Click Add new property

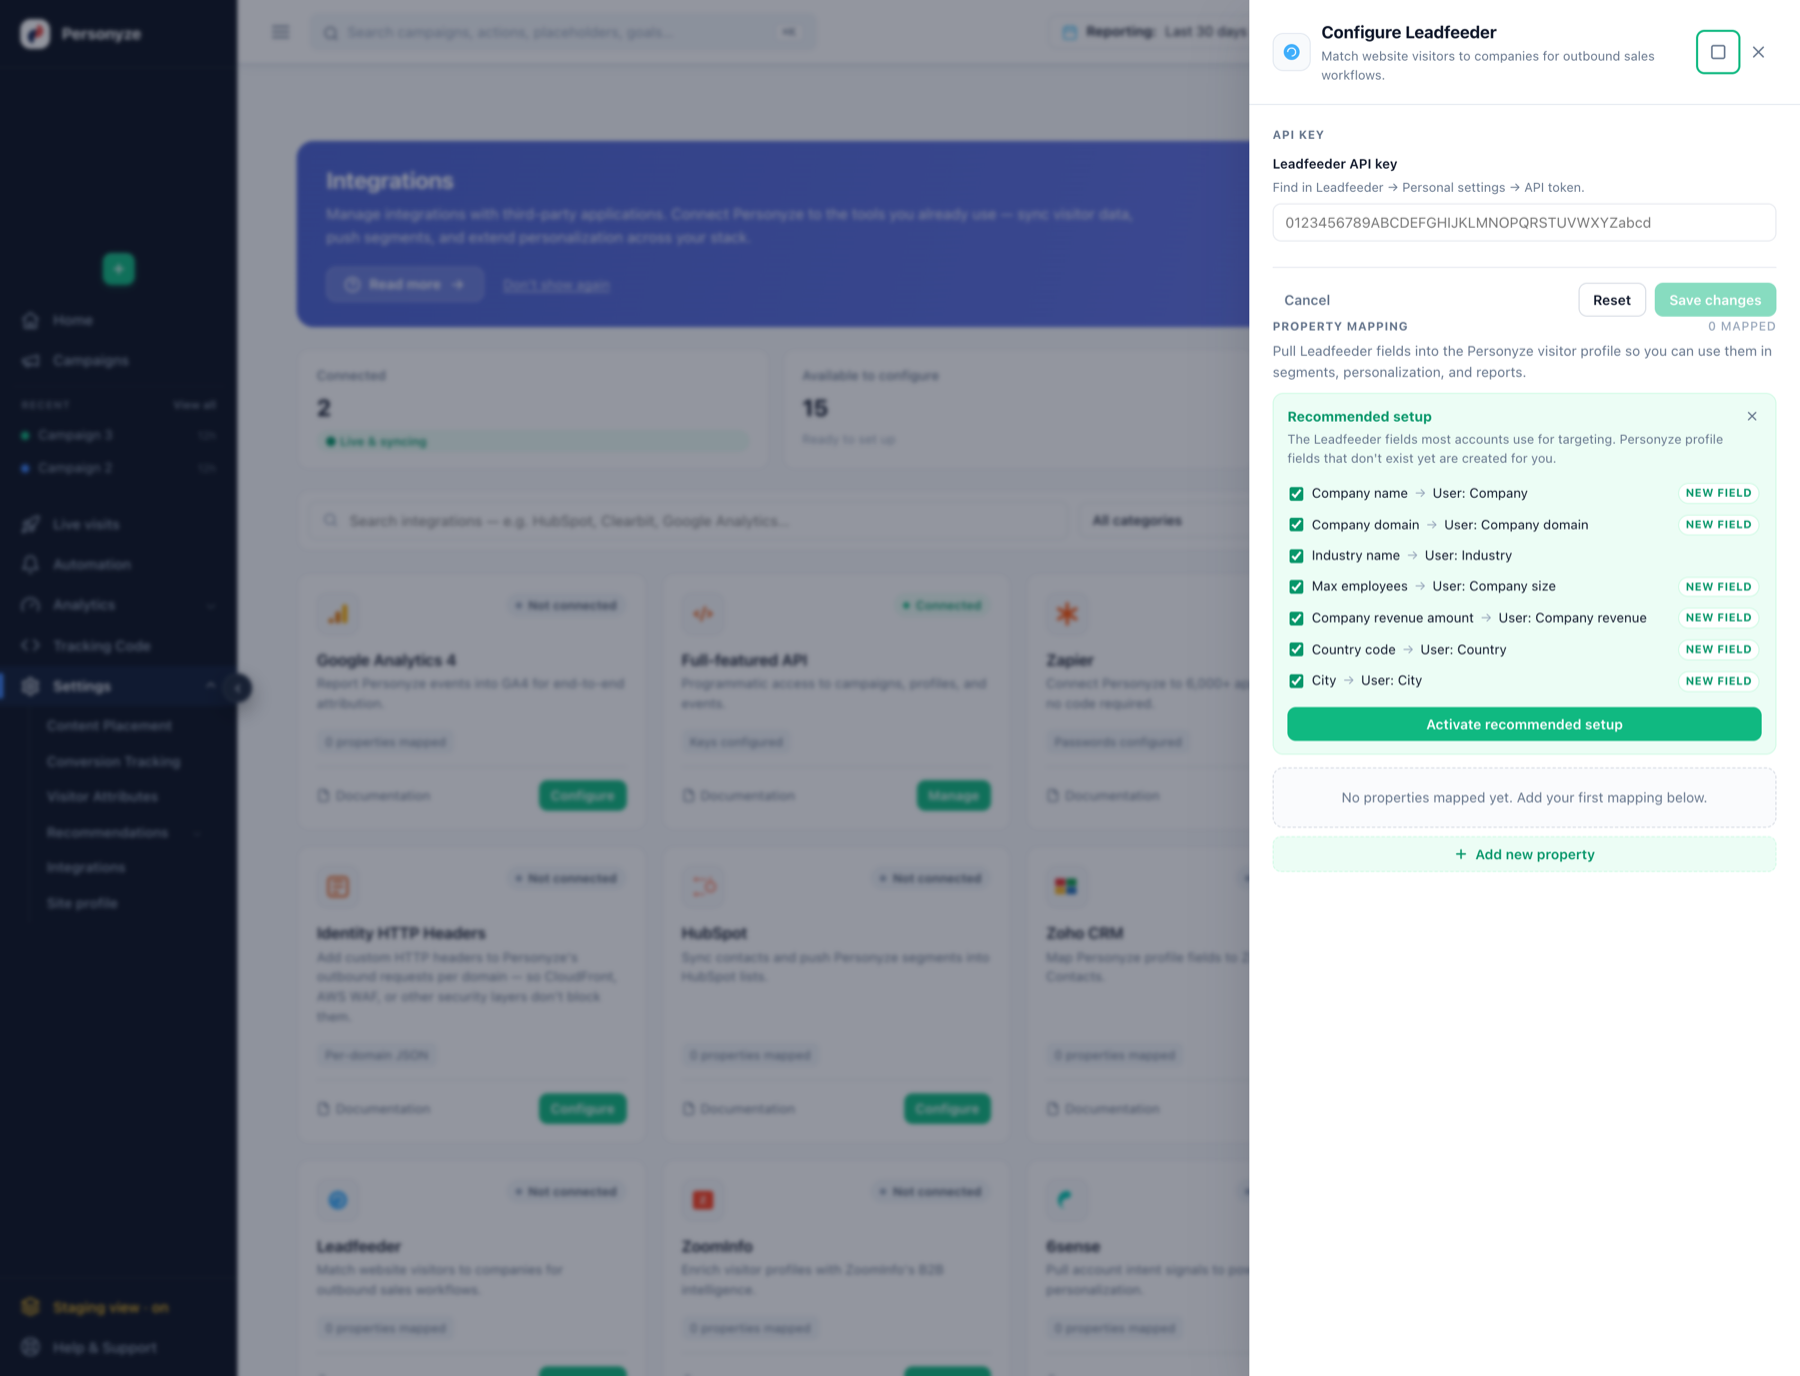coord(1523,854)
